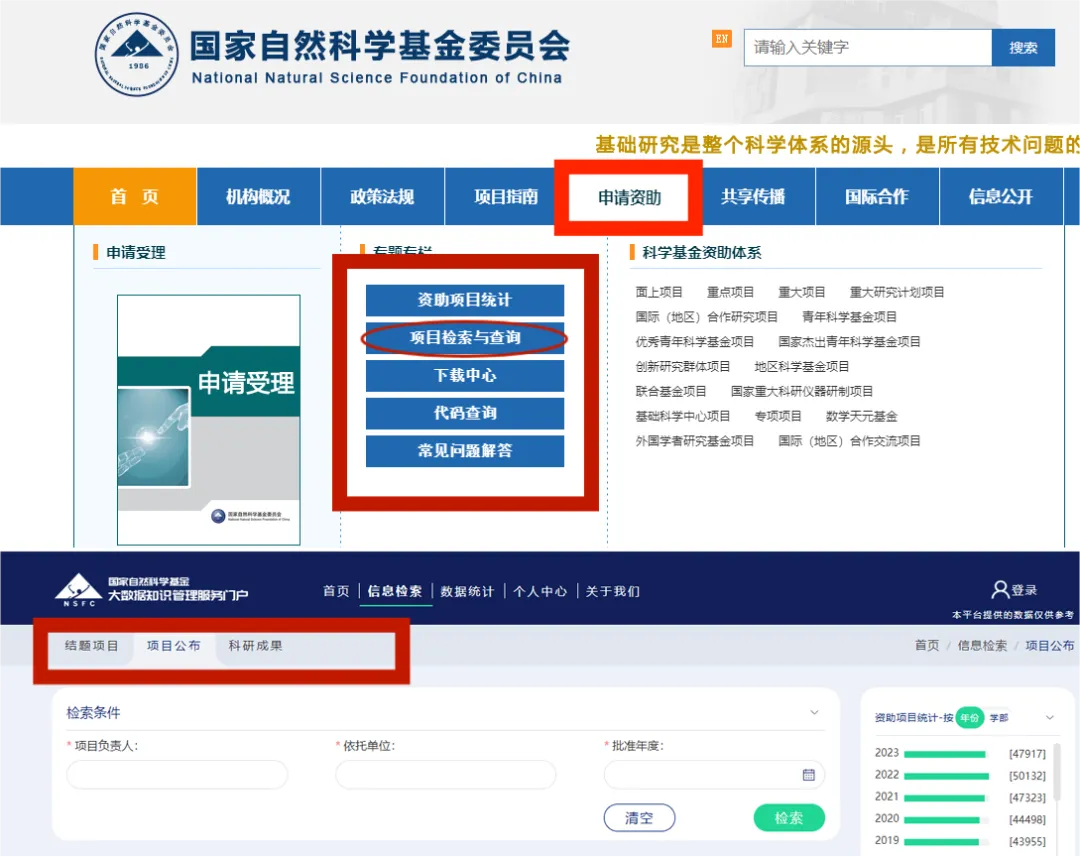
Task: Open the 地区科学基金项目 link
Action: (x=802, y=366)
